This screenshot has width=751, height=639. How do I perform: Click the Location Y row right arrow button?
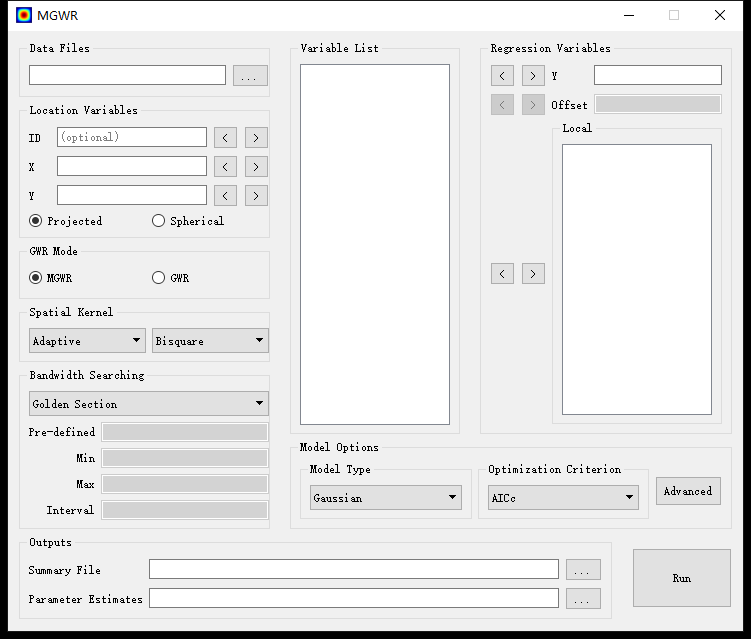point(256,195)
